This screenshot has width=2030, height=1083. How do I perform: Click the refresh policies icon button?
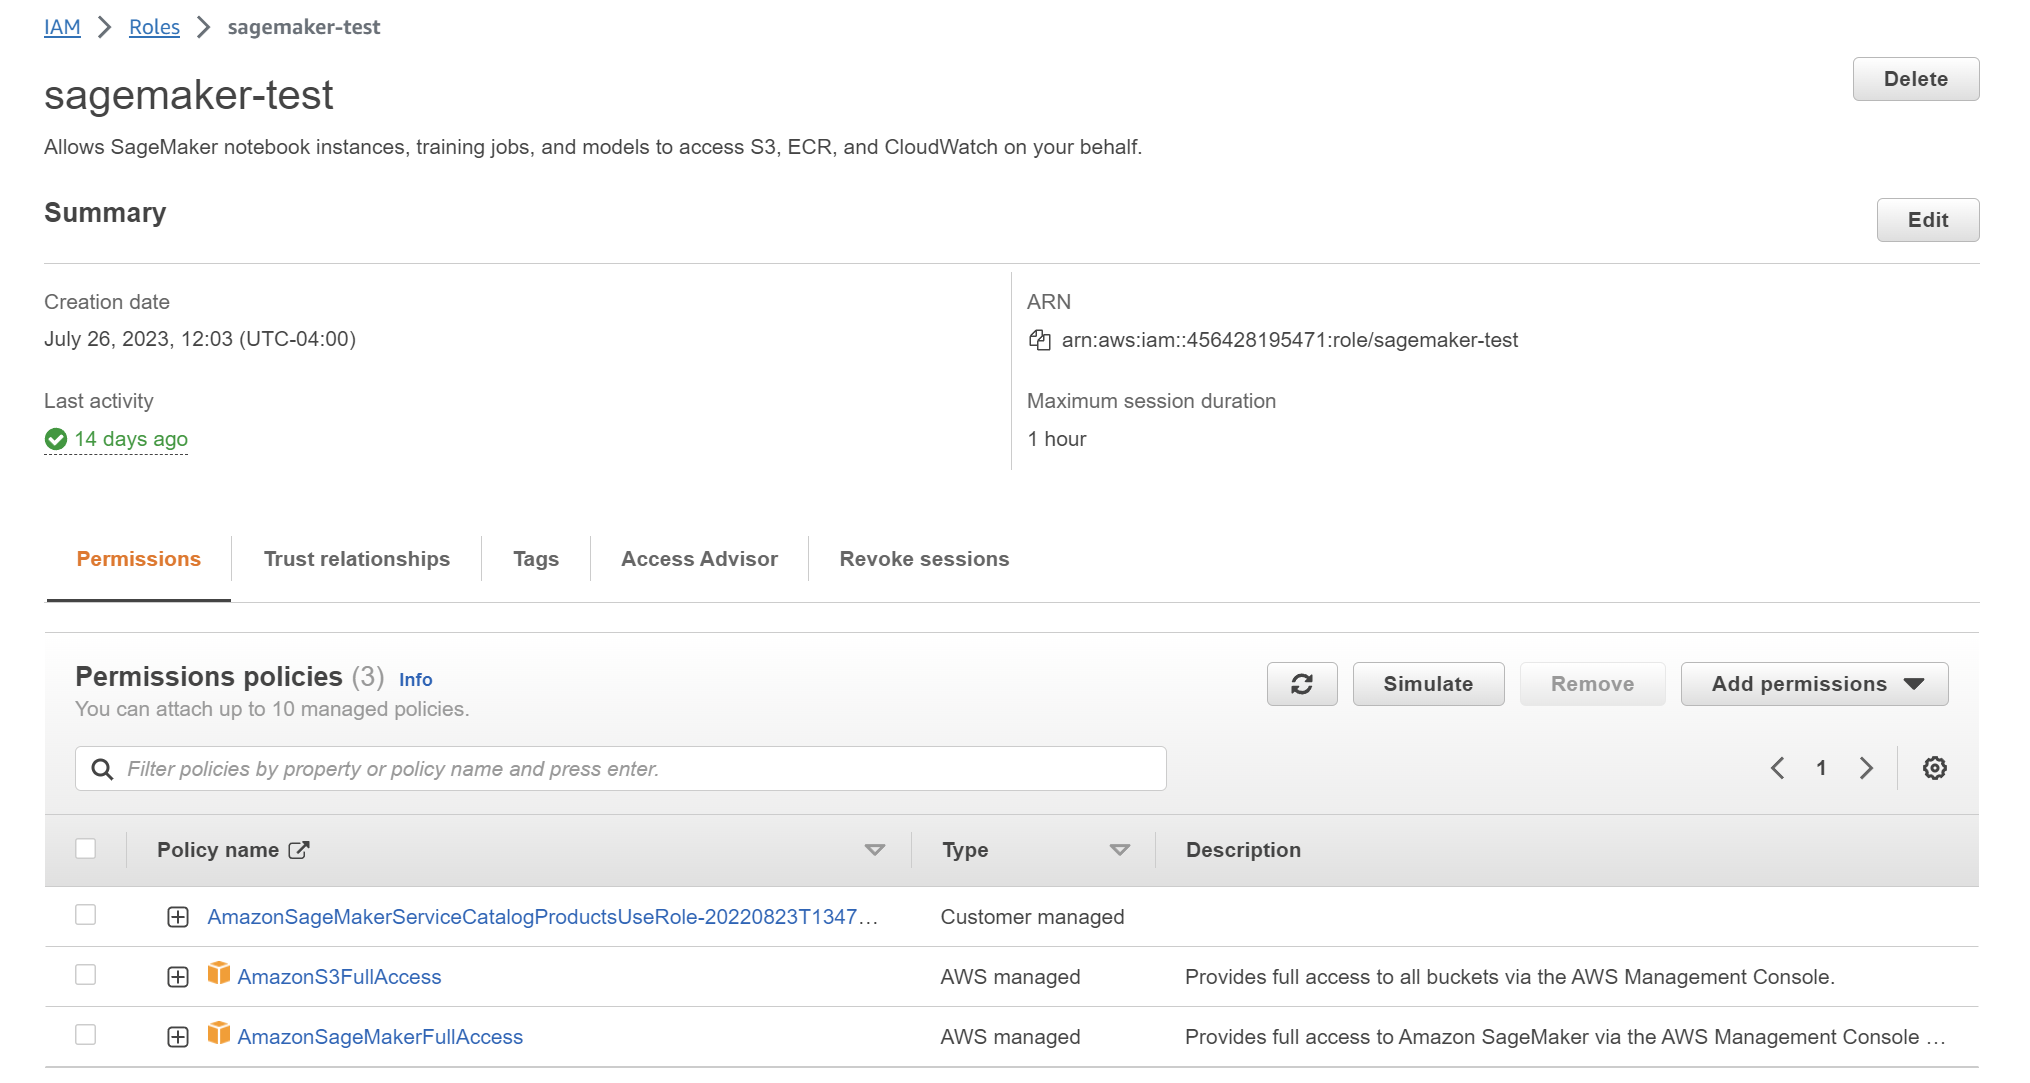coord(1301,684)
